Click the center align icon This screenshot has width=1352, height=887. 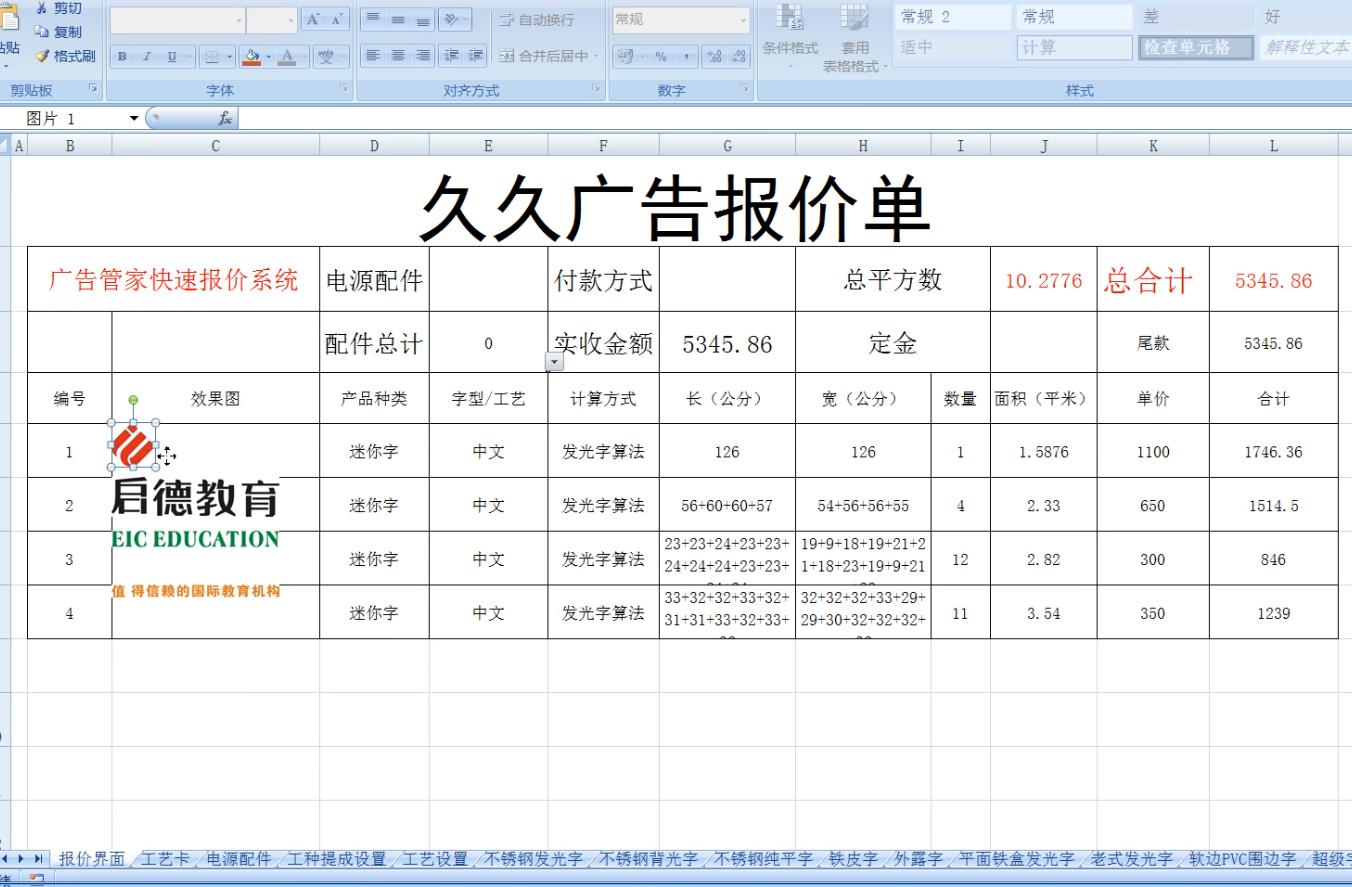(397, 56)
